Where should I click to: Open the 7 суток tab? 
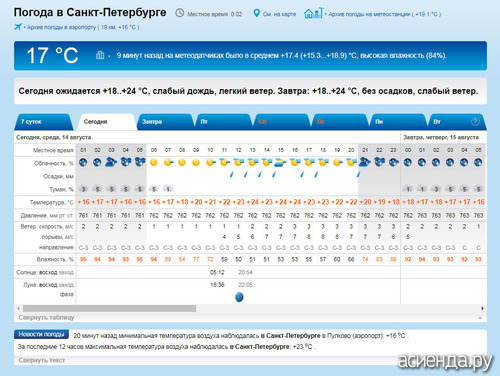click(43, 122)
